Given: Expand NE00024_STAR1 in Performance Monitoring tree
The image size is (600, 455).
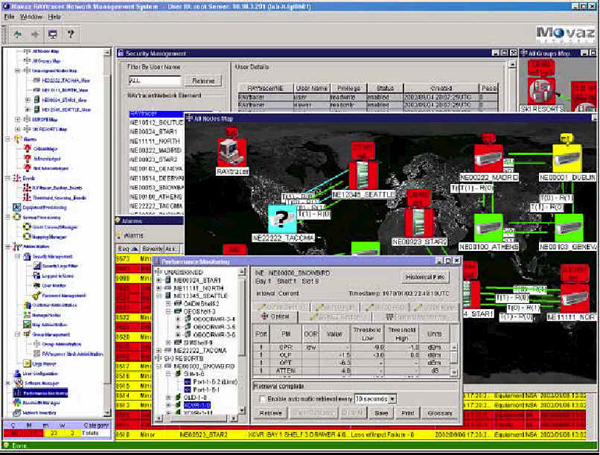Looking at the screenshot, I should [x=159, y=280].
